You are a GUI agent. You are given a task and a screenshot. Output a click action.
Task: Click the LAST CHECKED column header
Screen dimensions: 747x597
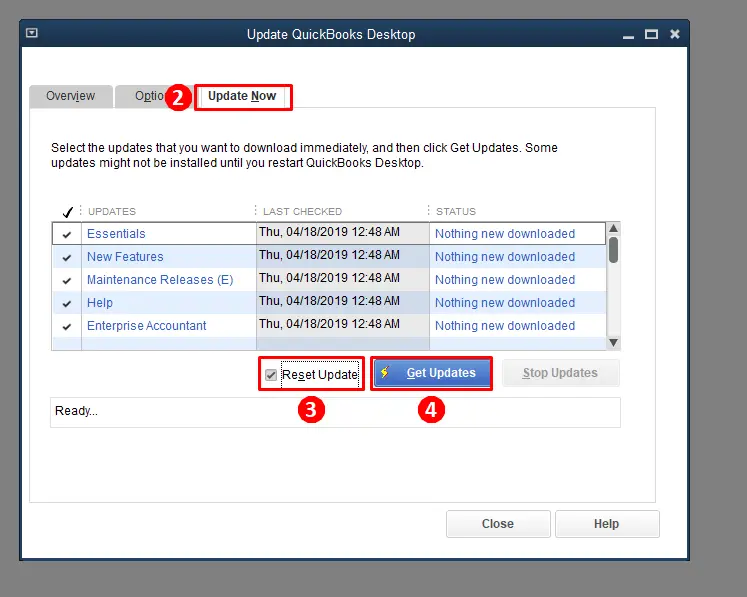click(x=303, y=212)
